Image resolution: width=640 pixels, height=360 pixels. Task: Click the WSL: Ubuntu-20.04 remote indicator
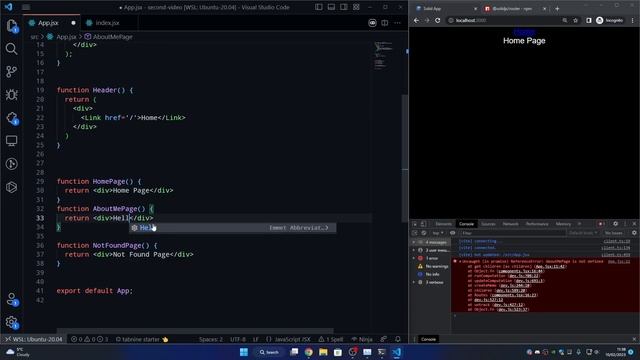33,339
